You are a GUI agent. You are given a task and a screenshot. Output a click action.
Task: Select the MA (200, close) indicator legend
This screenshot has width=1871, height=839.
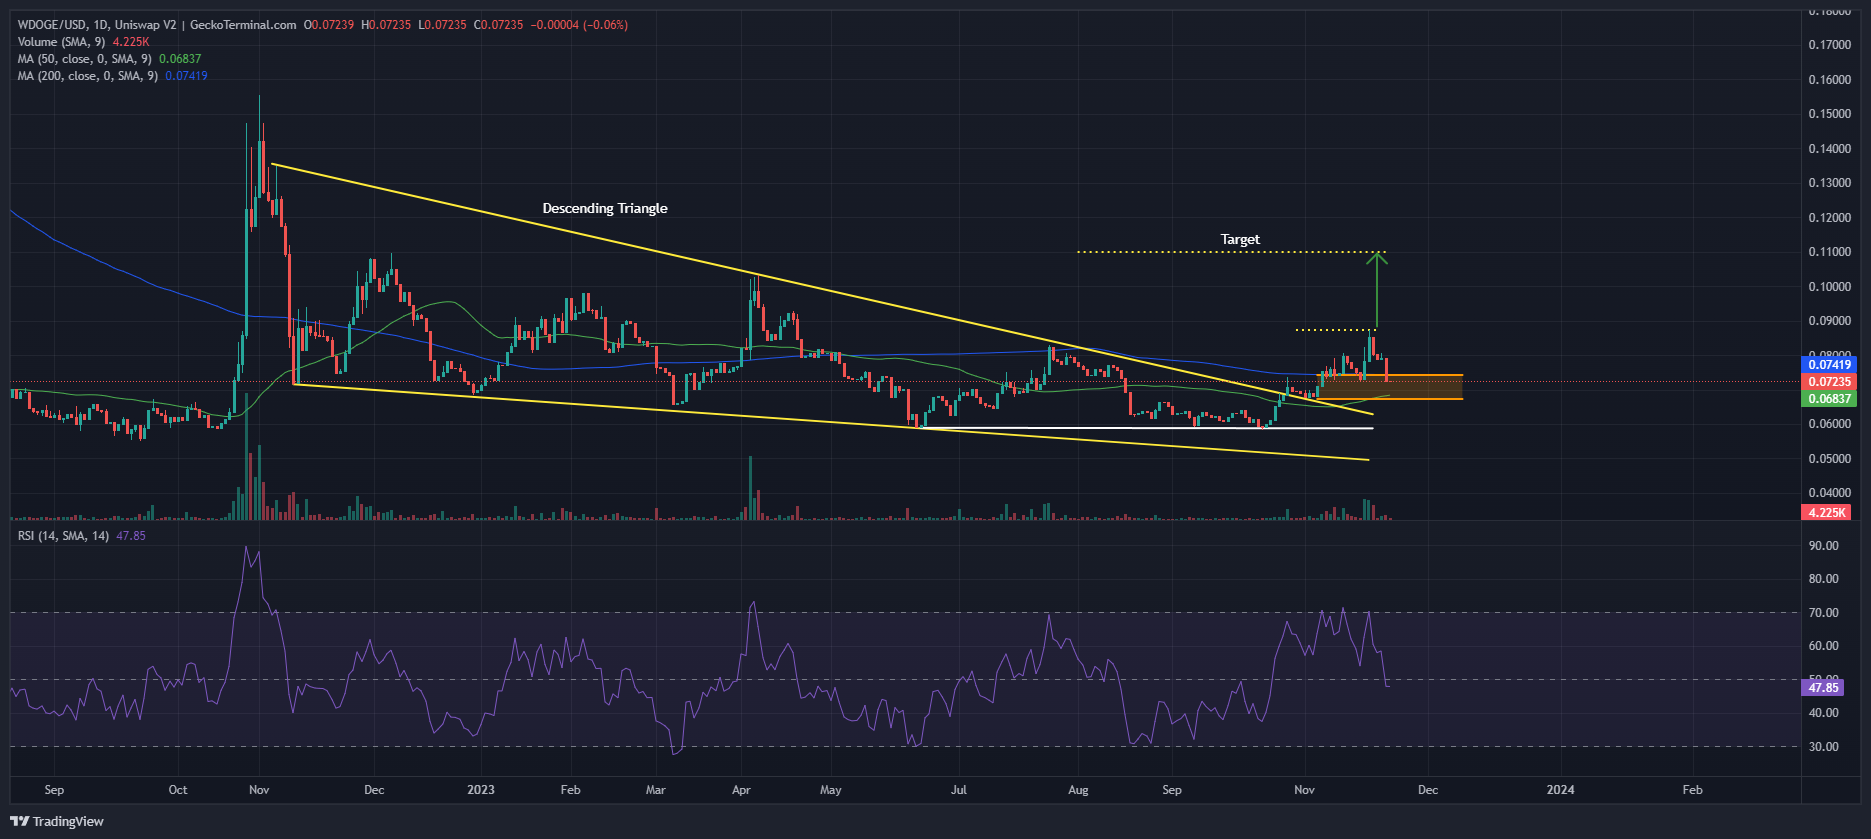88,76
